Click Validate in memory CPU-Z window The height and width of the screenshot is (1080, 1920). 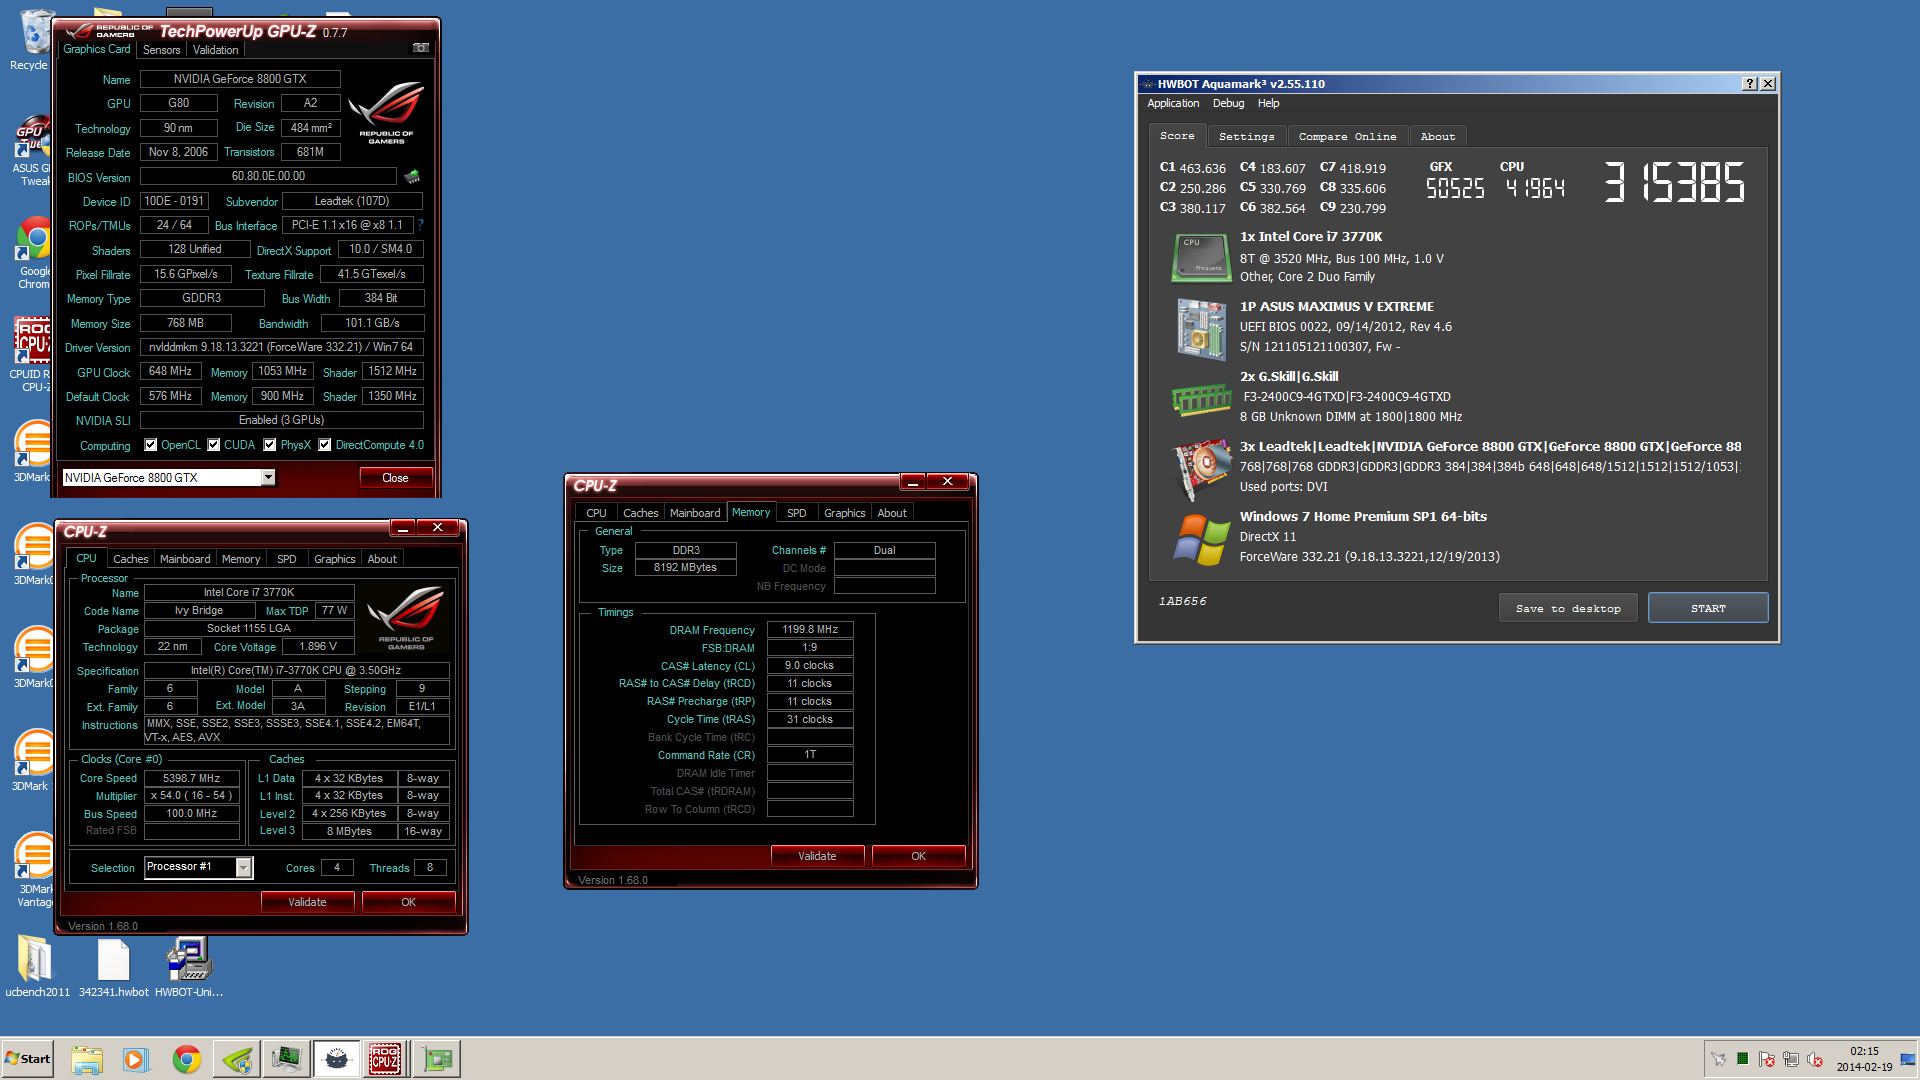point(817,856)
